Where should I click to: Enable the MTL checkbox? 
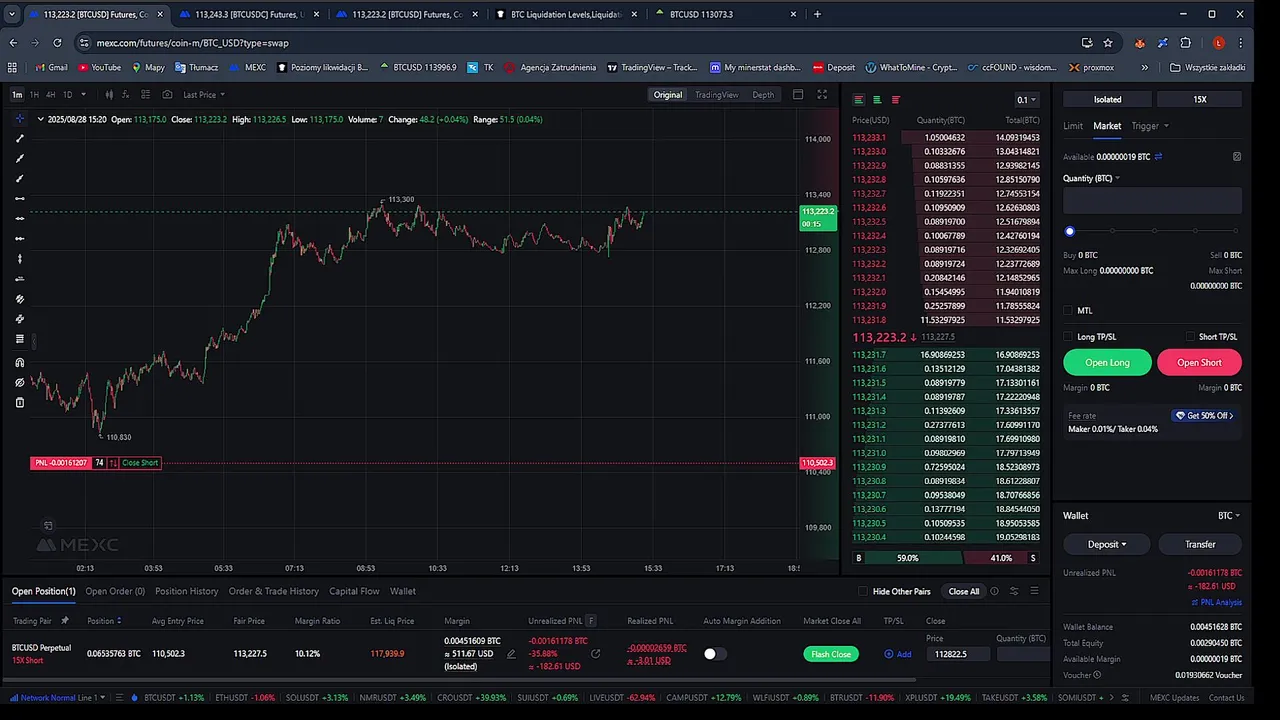1068,310
